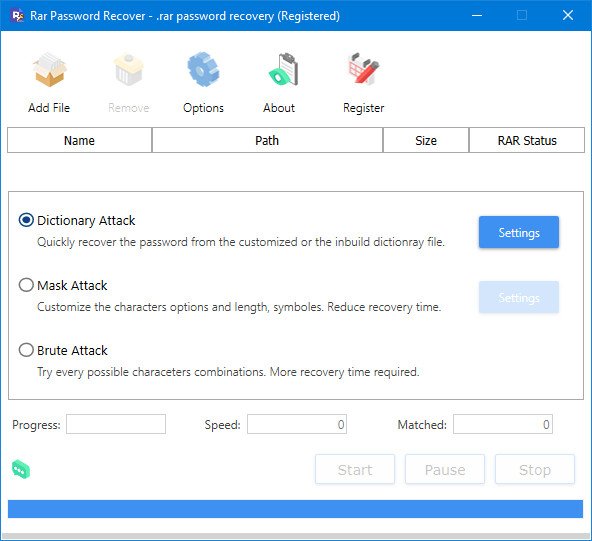Click the Options label
This screenshot has width=592, height=541.
click(203, 108)
